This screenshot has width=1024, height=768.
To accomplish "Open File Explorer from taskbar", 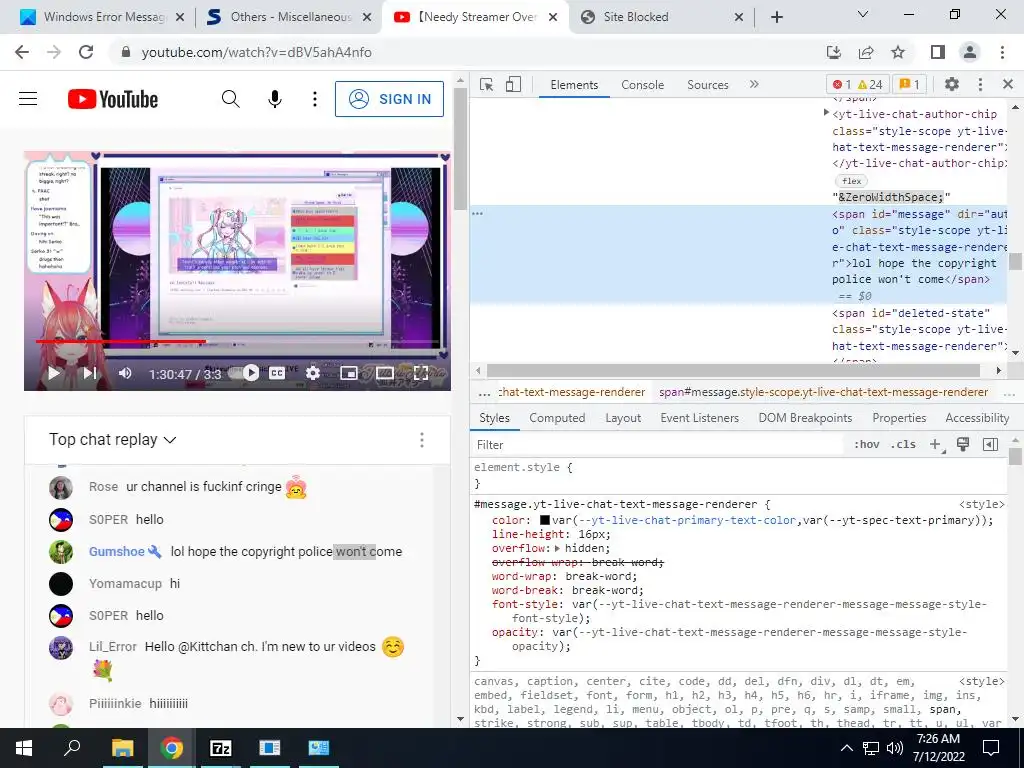I will click(122, 748).
